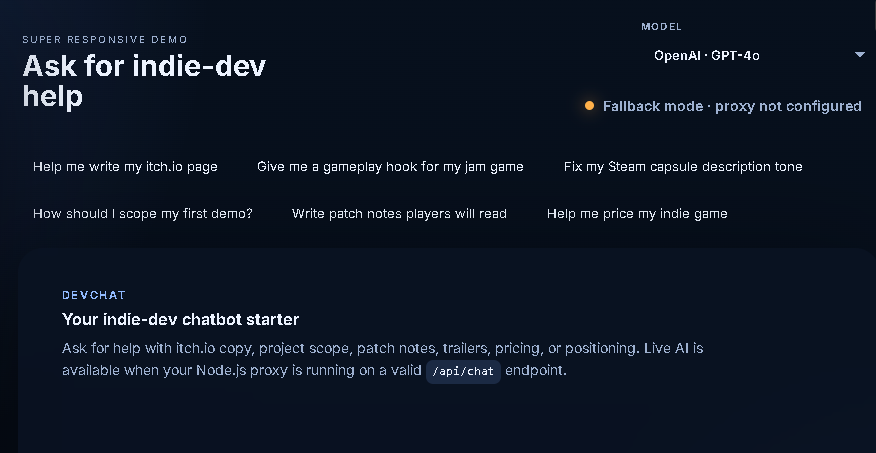Click the 'Ask for indie-dev help' heading
This screenshot has height=453, width=876.
point(144,81)
